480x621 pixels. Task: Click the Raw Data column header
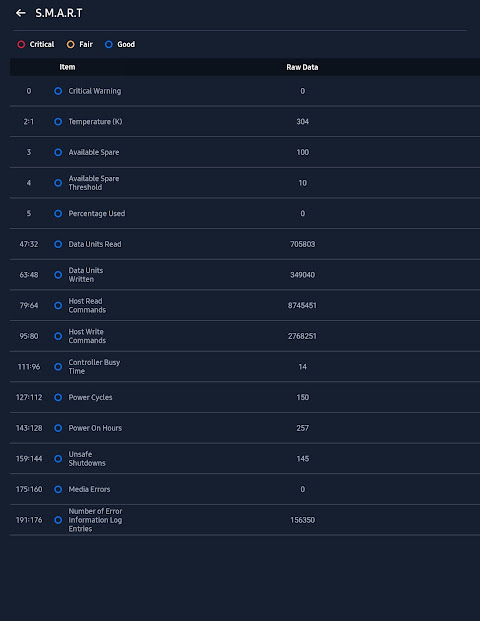(x=302, y=67)
